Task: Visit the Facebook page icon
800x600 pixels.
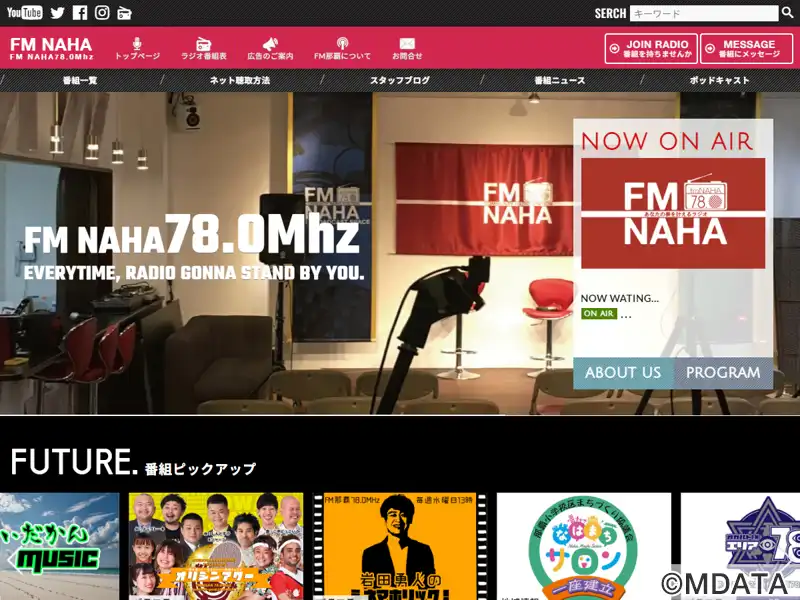Action: [x=80, y=13]
